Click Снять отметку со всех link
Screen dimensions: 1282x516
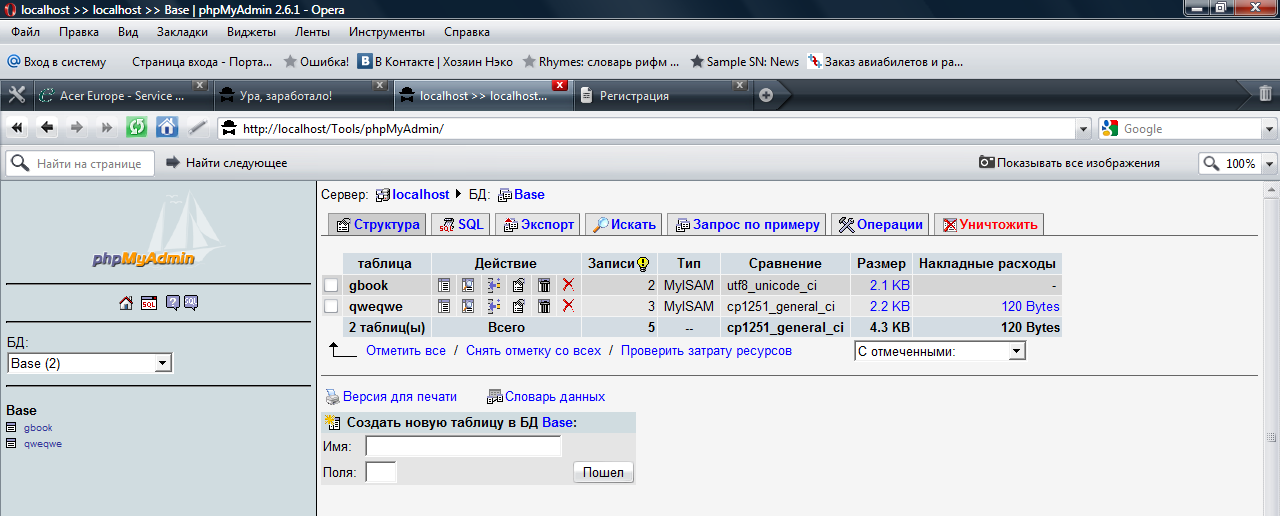pyautogui.click(x=534, y=351)
